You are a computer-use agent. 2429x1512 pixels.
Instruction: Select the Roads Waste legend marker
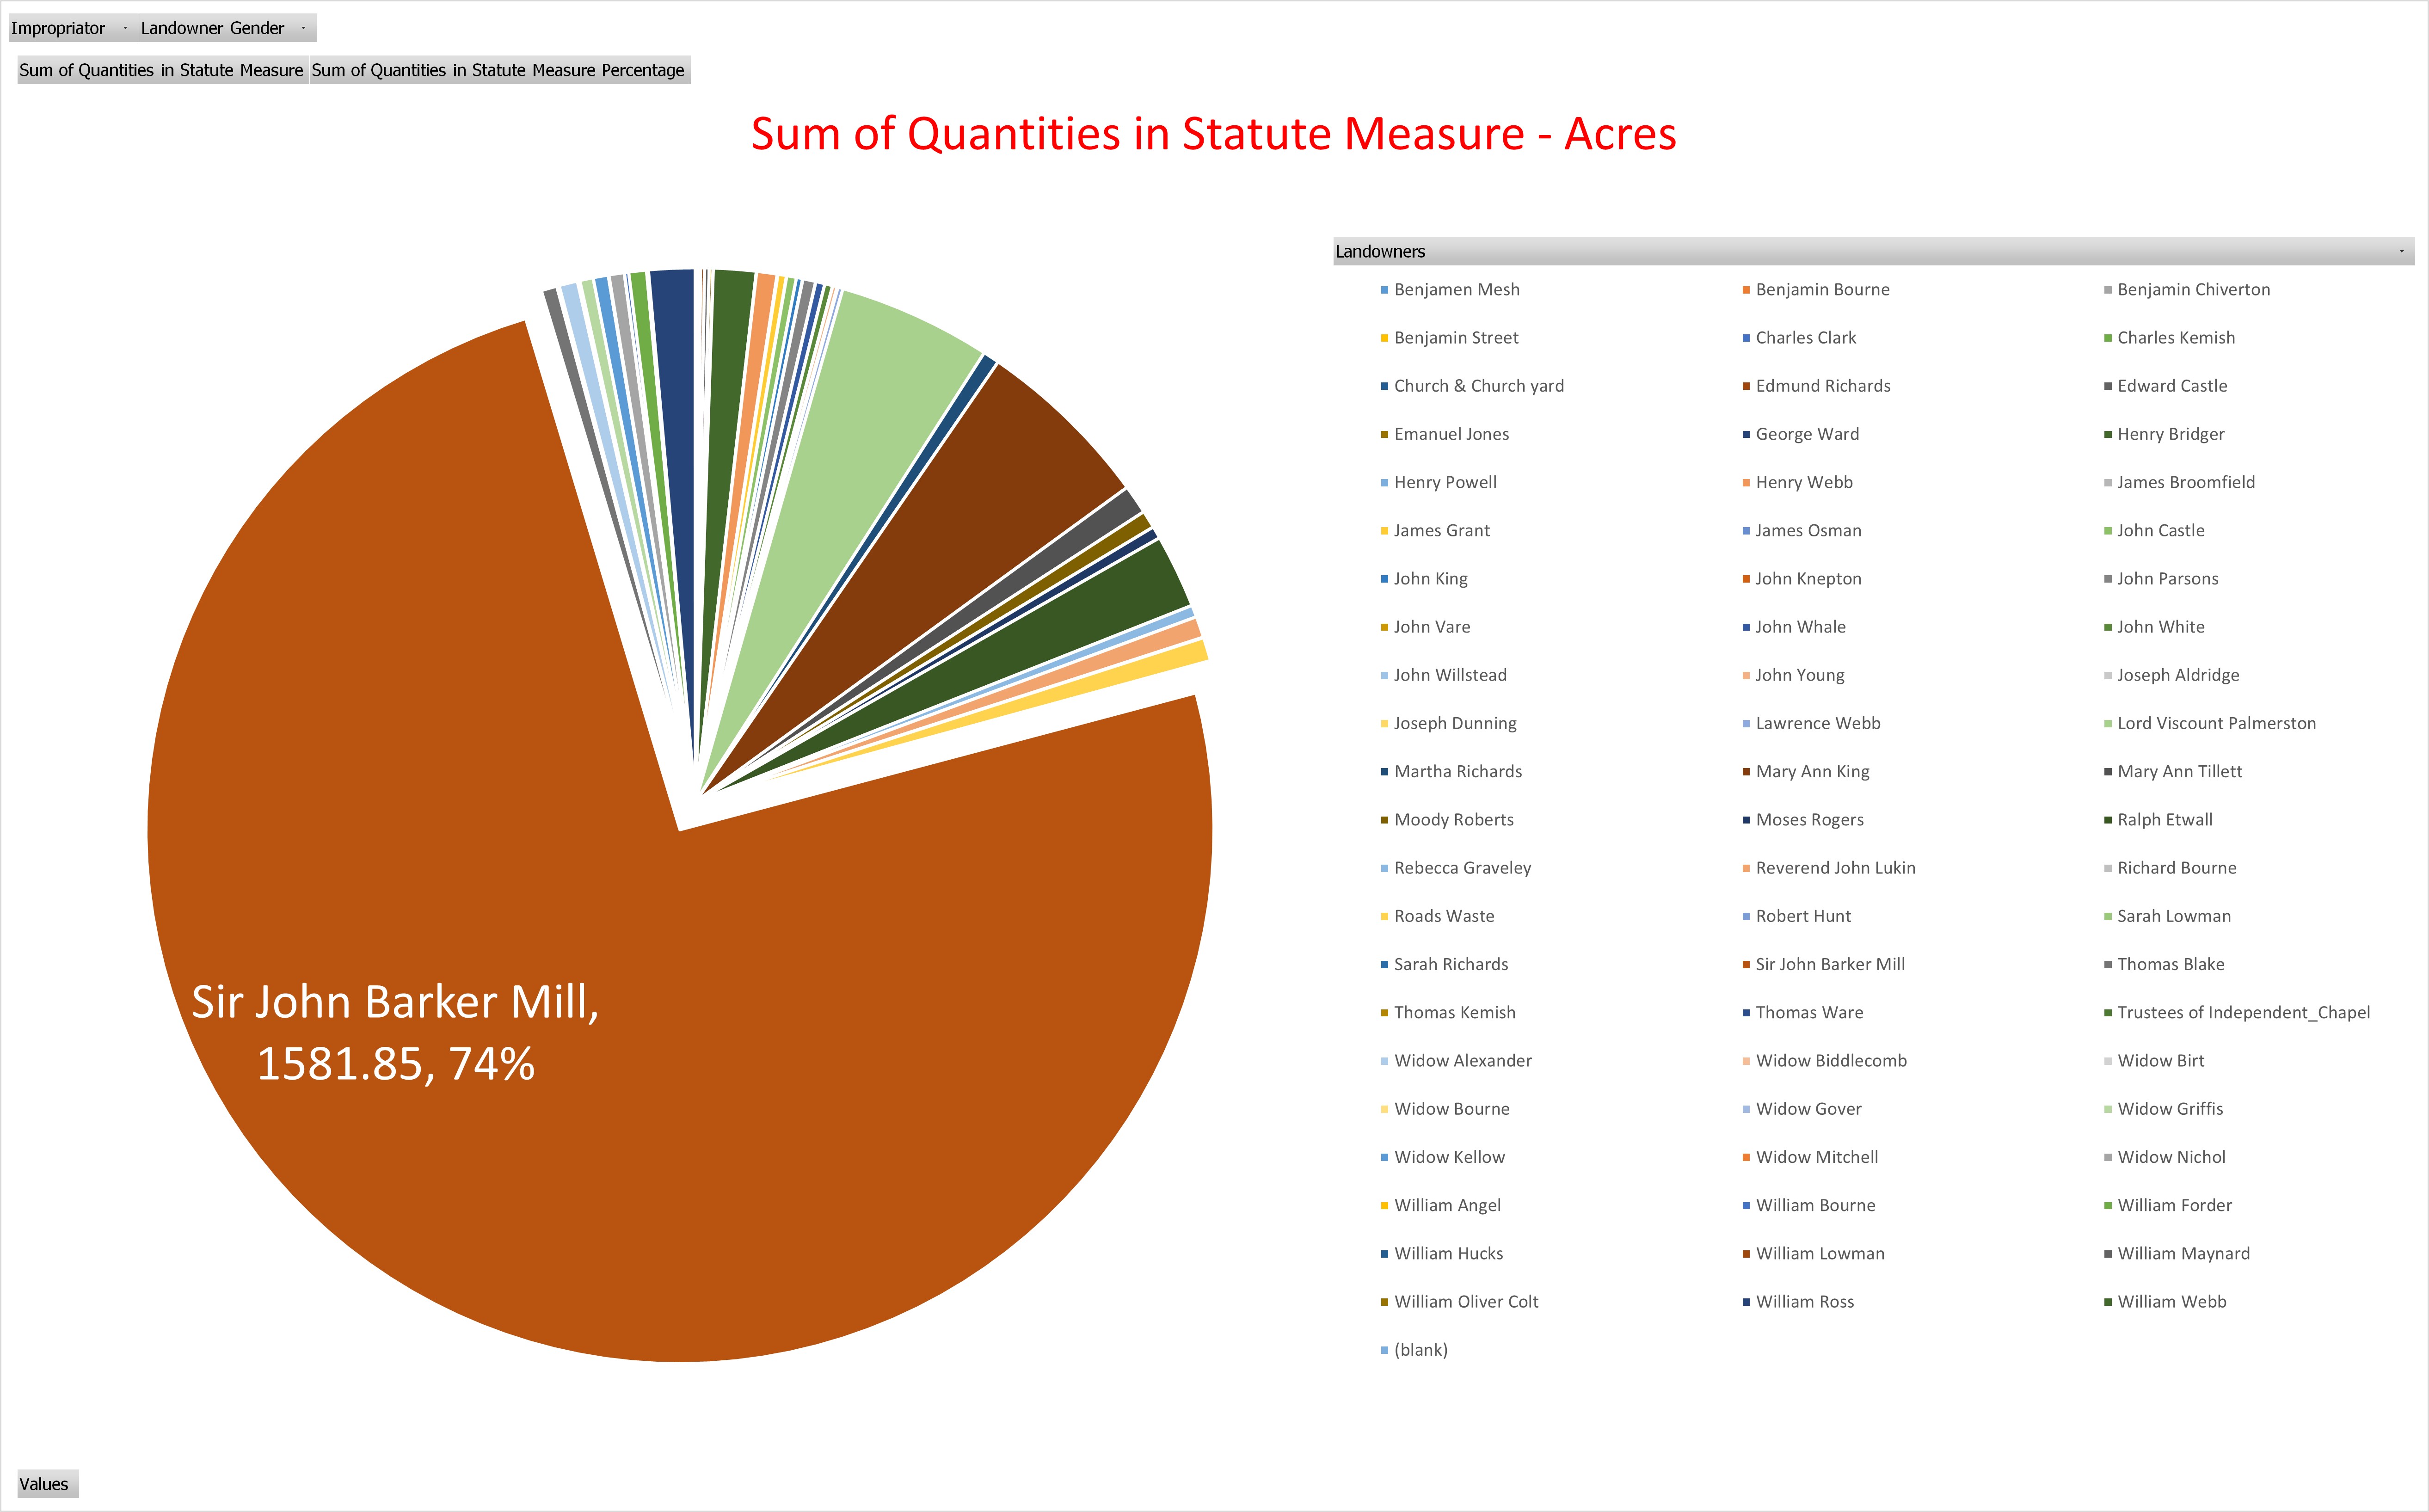pyautogui.click(x=1383, y=915)
